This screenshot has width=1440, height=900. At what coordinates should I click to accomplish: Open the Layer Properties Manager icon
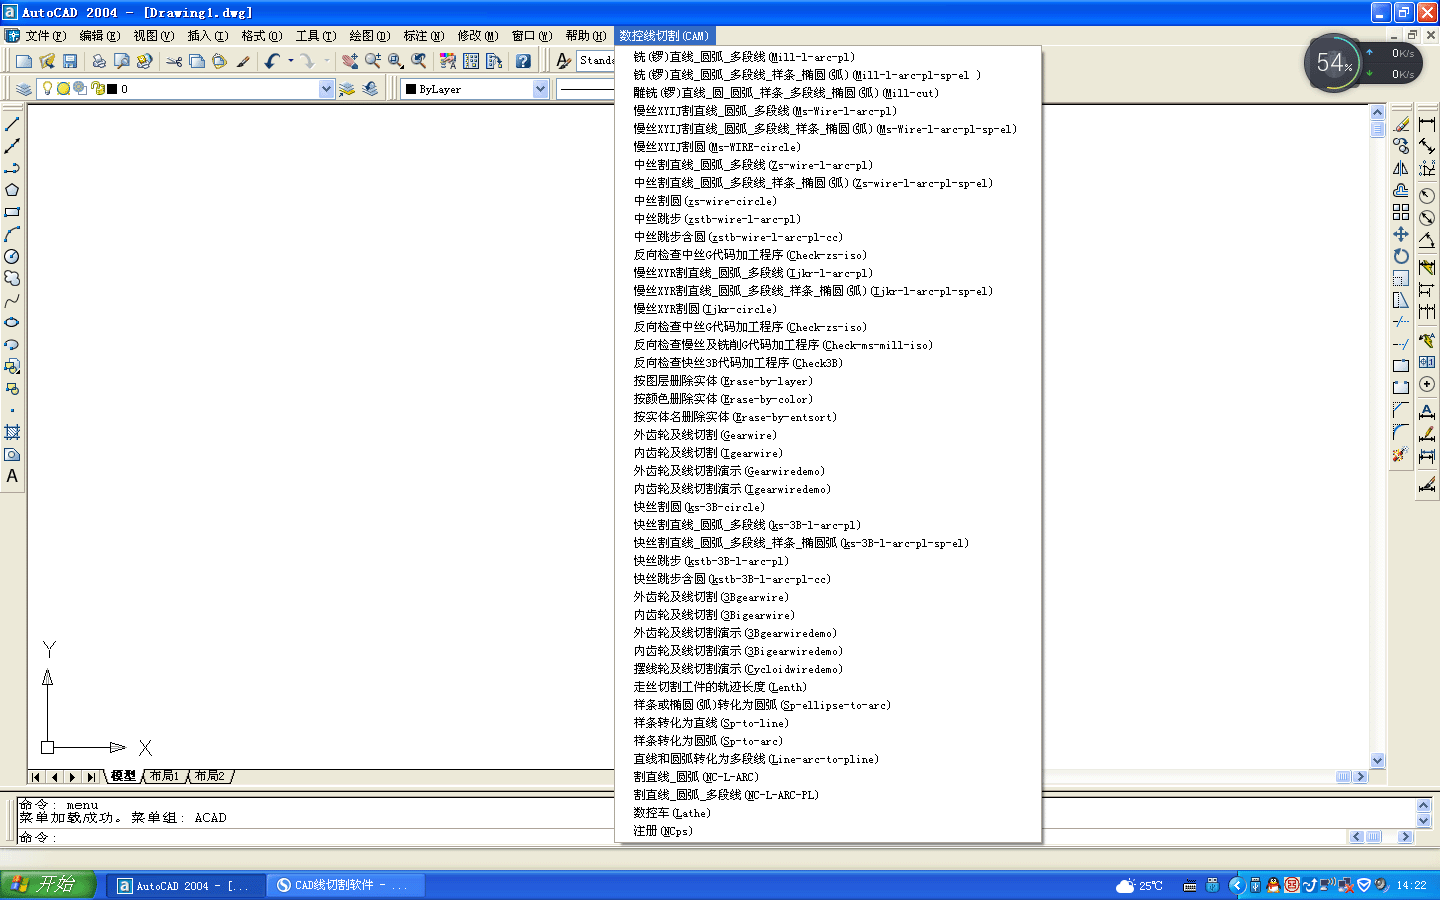coord(24,89)
